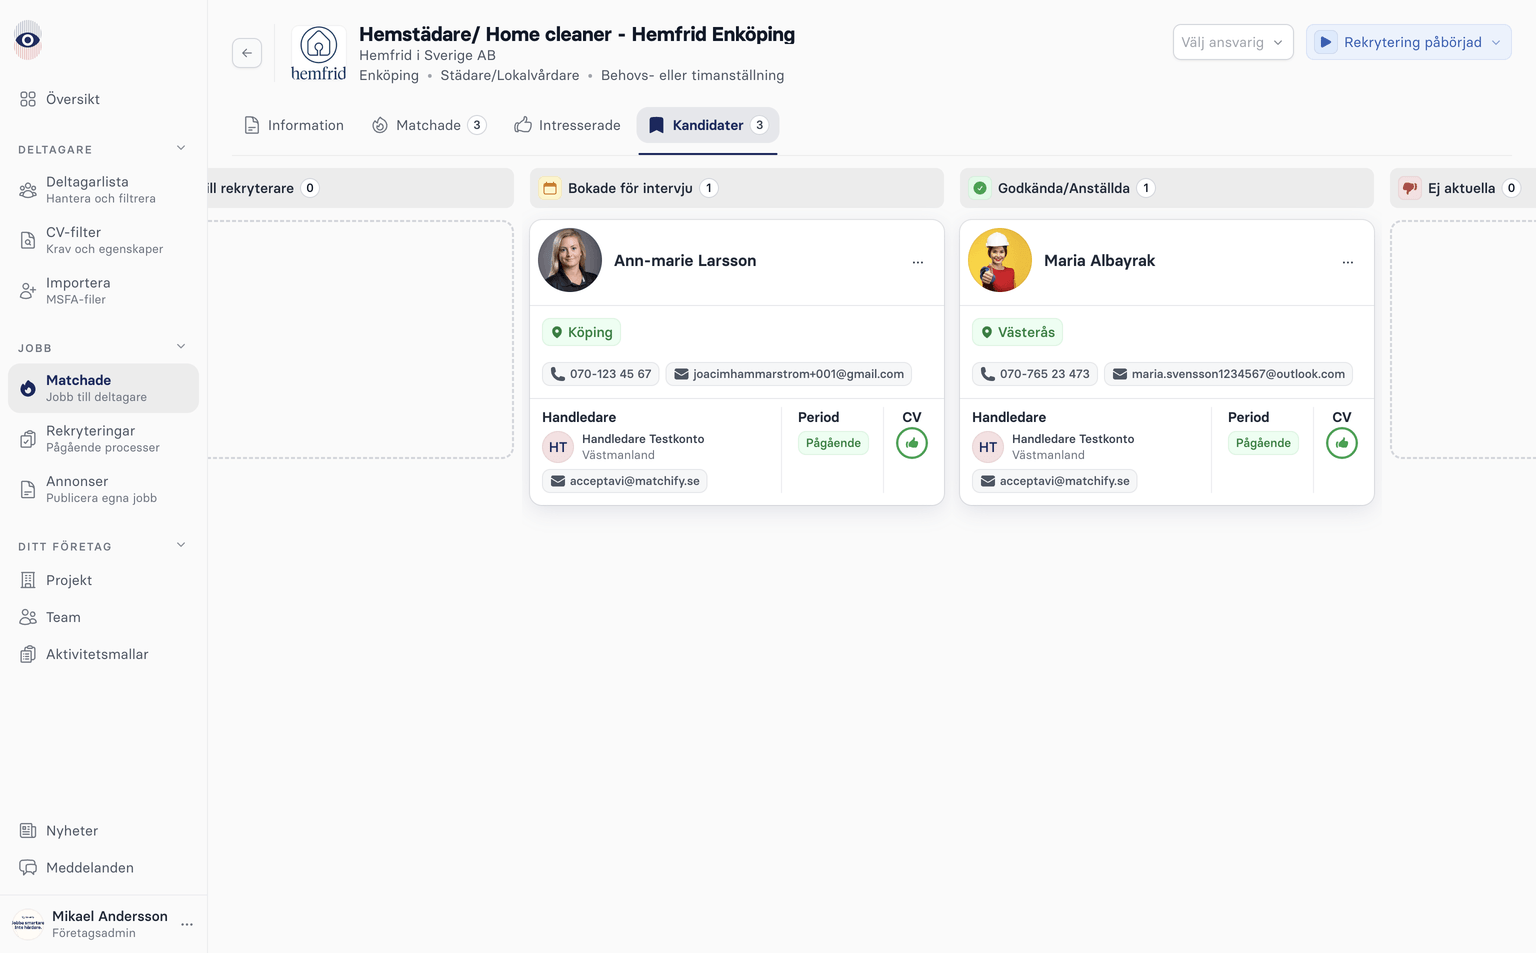Screen dimensions: 1536x953
Task: Collapse the DELTAGARE section
Action: [x=180, y=147]
